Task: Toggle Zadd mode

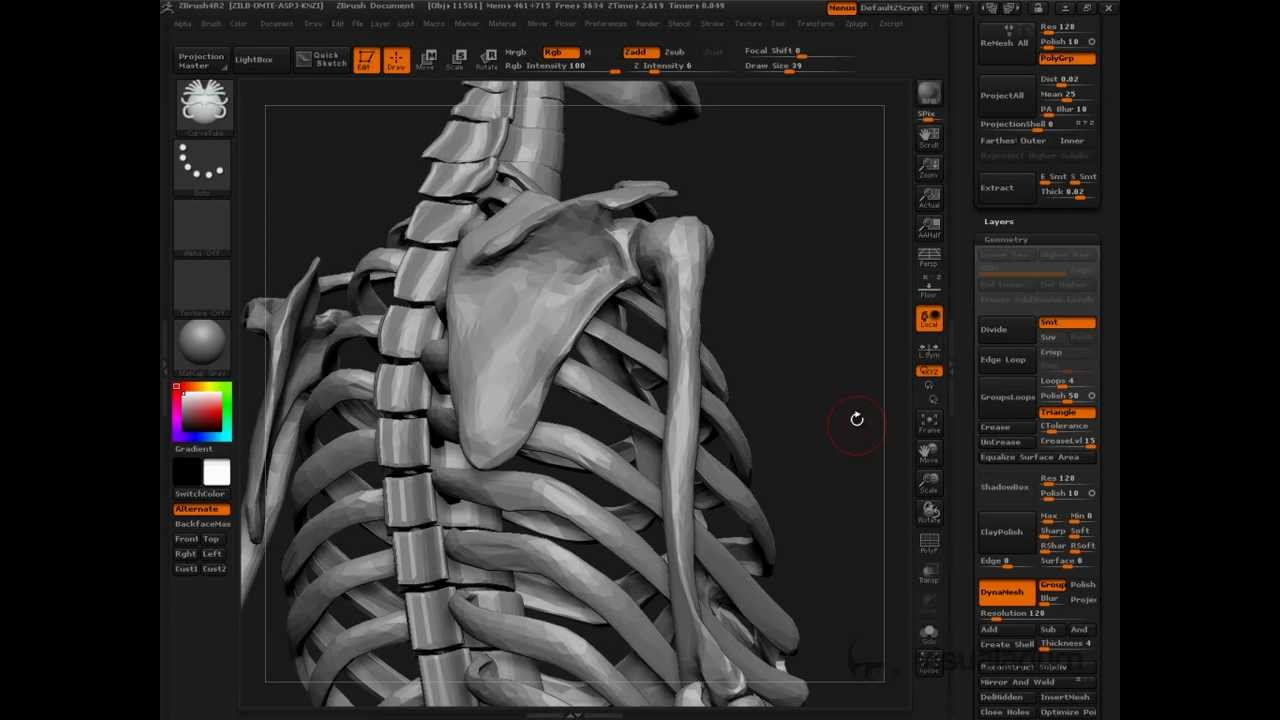Action: [x=639, y=52]
